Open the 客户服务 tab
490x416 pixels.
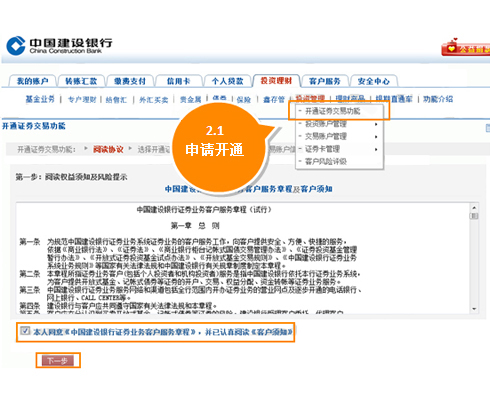(325, 81)
